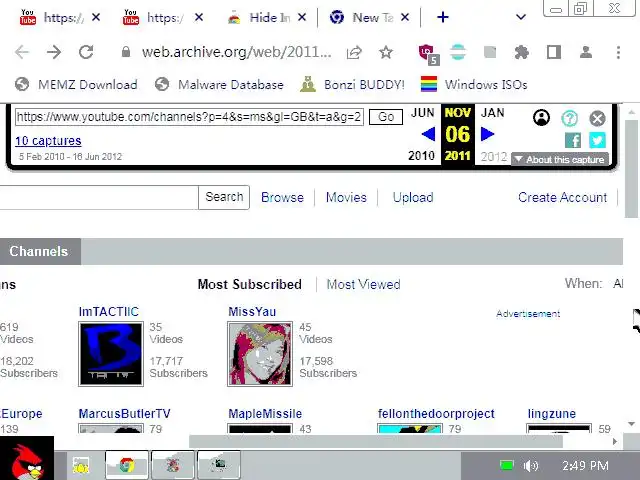The height and width of the screenshot is (480, 640).
Task: Open Malware Database bookmark
Action: click(x=219, y=84)
